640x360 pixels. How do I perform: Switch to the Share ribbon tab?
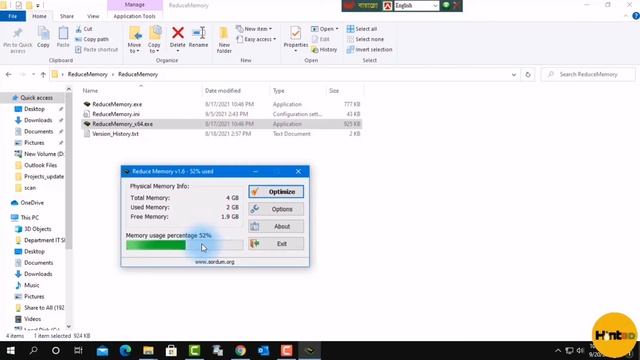(67, 16)
